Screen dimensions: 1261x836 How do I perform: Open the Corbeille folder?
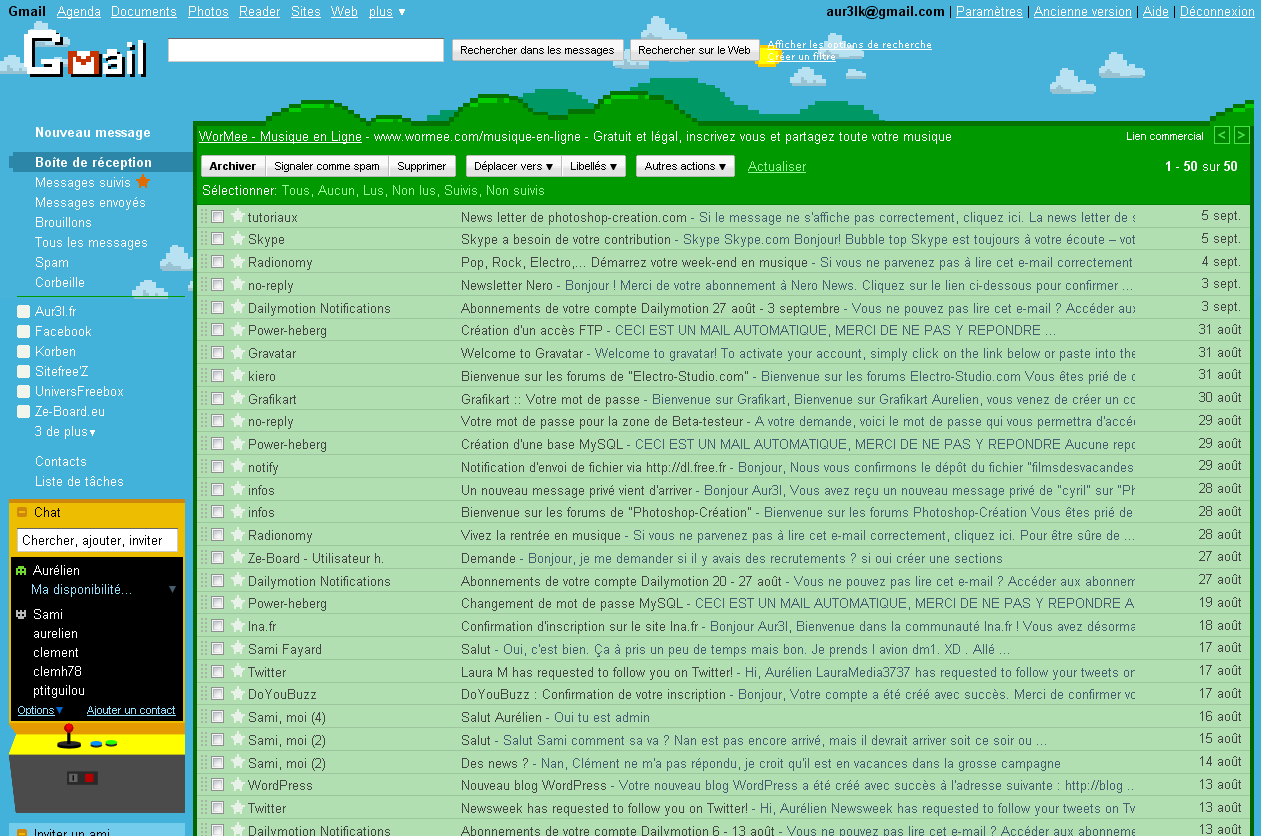60,282
